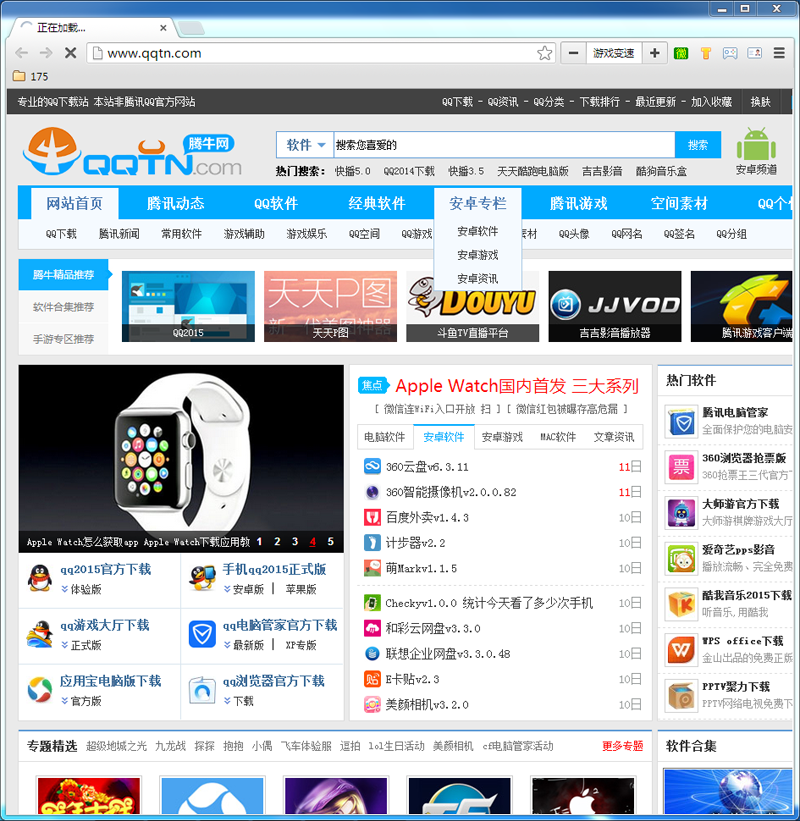Viewport: 800px width, 821px height.
Task: Switch to the MAC软件 list tab
Action: pyautogui.click(x=558, y=437)
